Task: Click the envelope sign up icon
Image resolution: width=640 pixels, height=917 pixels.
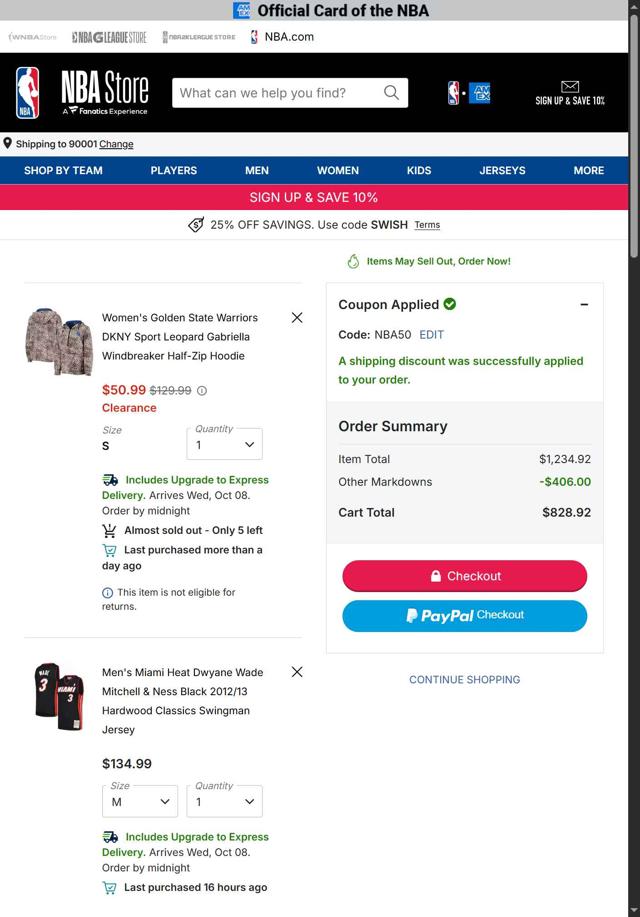Action: 570,88
